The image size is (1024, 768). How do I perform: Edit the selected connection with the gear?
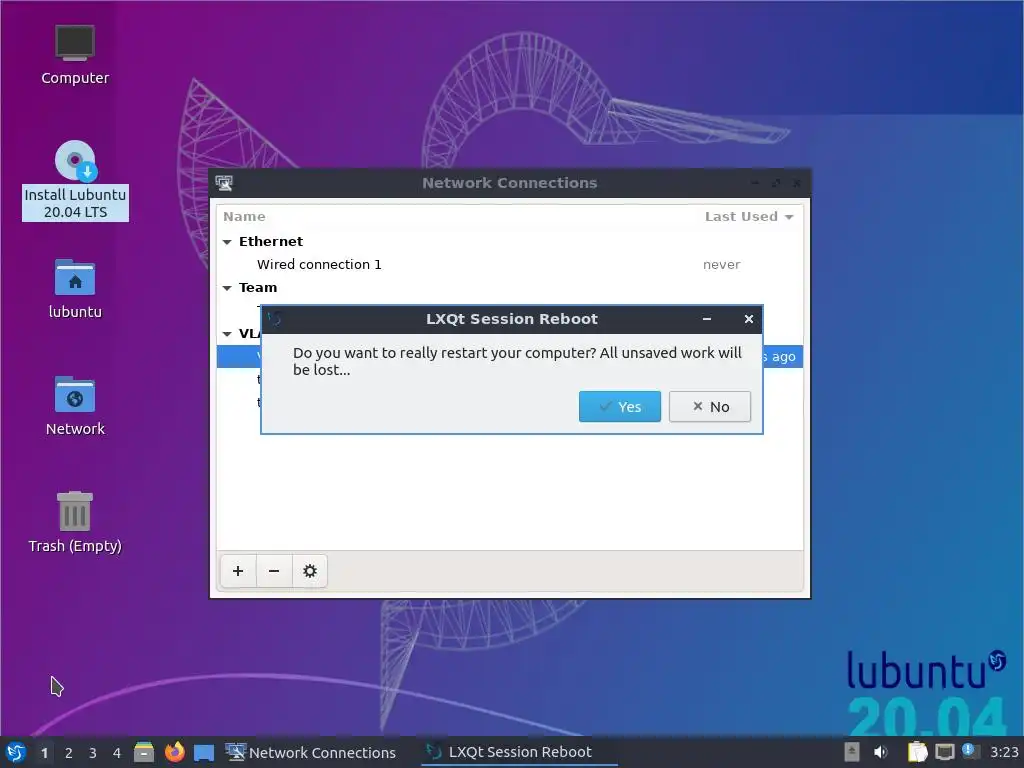coord(310,571)
